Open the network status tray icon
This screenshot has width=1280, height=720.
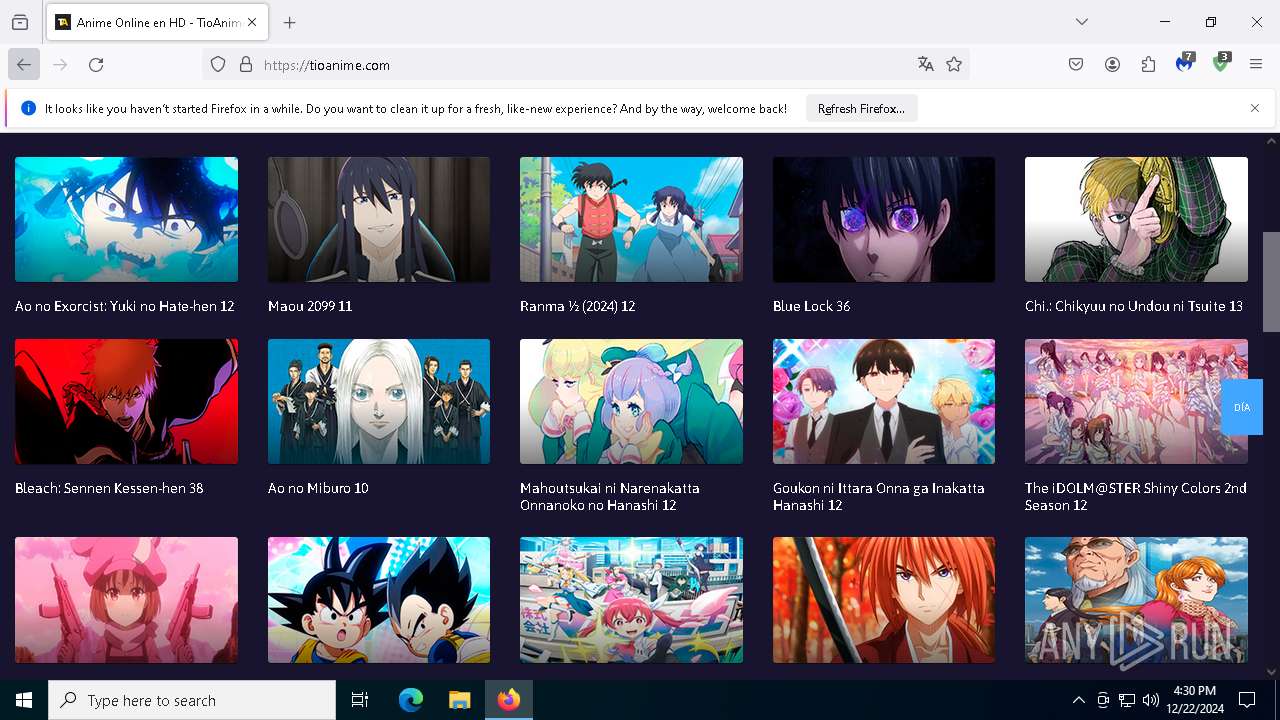(1127, 700)
